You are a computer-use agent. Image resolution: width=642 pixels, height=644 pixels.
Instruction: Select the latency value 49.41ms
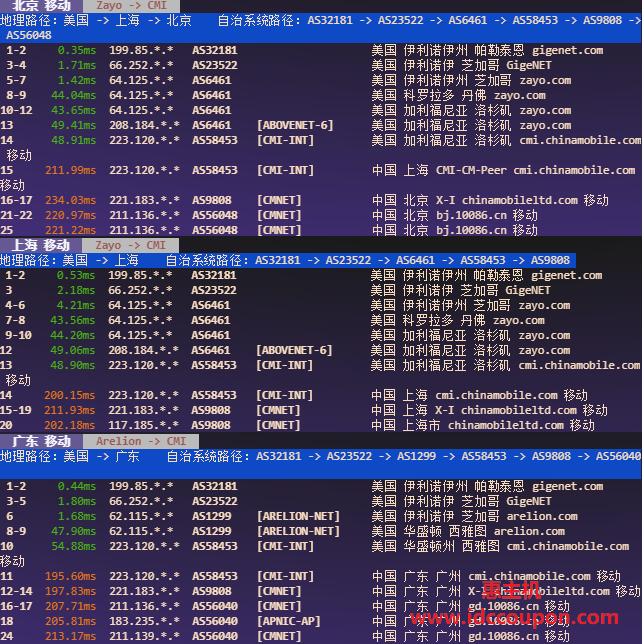pos(74,125)
